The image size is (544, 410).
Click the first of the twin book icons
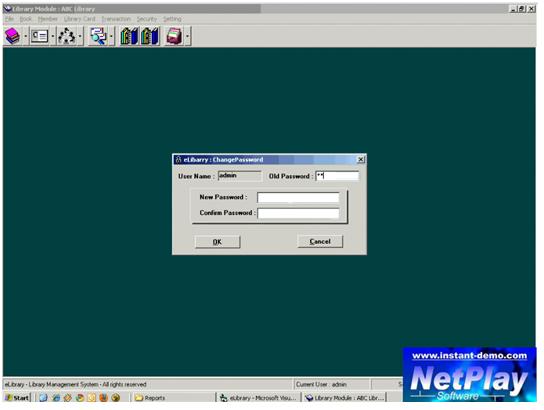(x=129, y=36)
